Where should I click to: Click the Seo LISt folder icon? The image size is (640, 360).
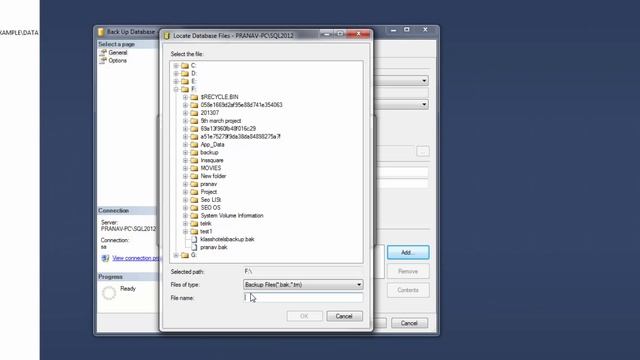[194, 200]
